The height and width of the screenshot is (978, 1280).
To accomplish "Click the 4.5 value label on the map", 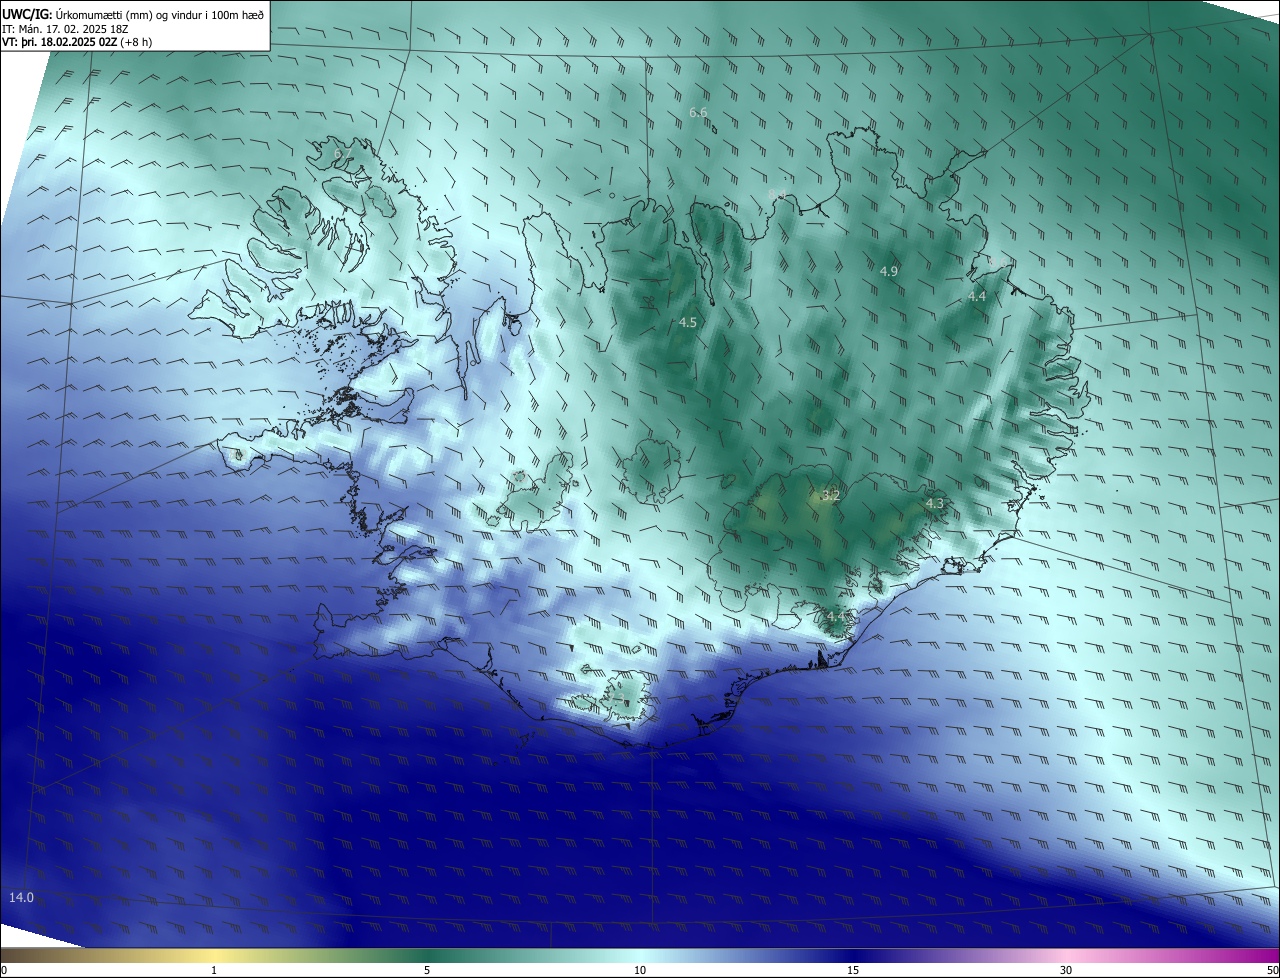I will (688, 323).
